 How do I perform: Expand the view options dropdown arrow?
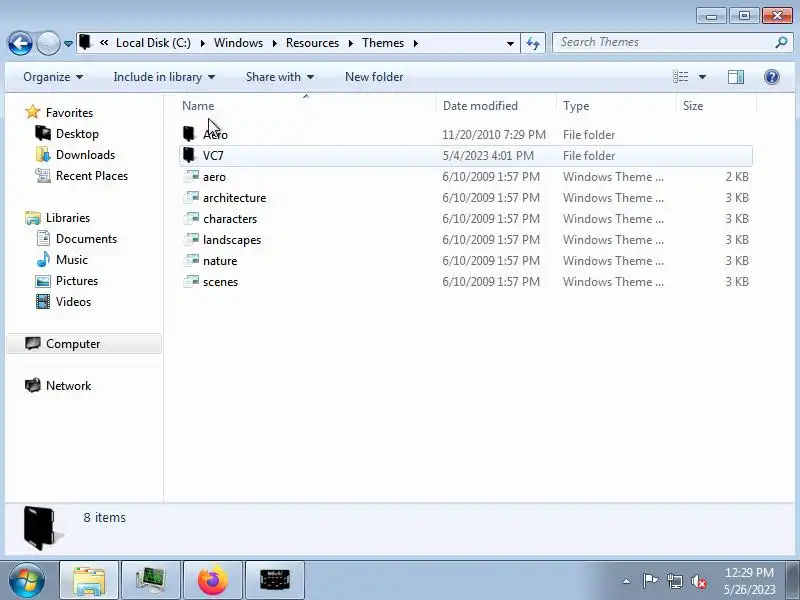coord(702,77)
